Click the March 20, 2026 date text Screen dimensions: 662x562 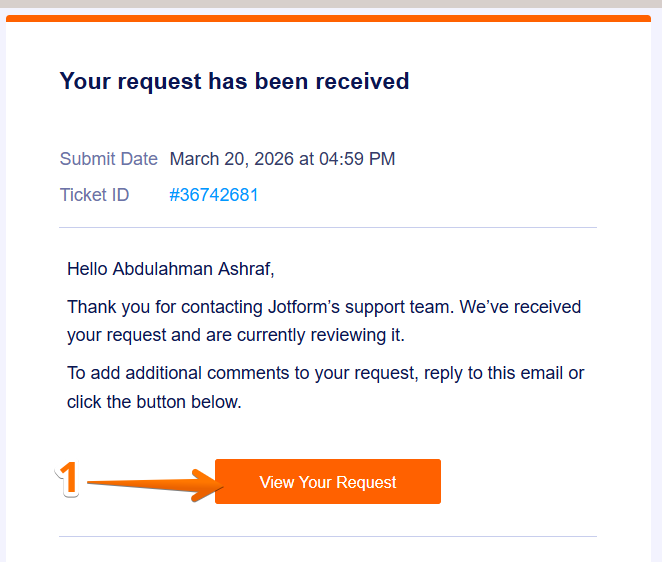[232, 159]
